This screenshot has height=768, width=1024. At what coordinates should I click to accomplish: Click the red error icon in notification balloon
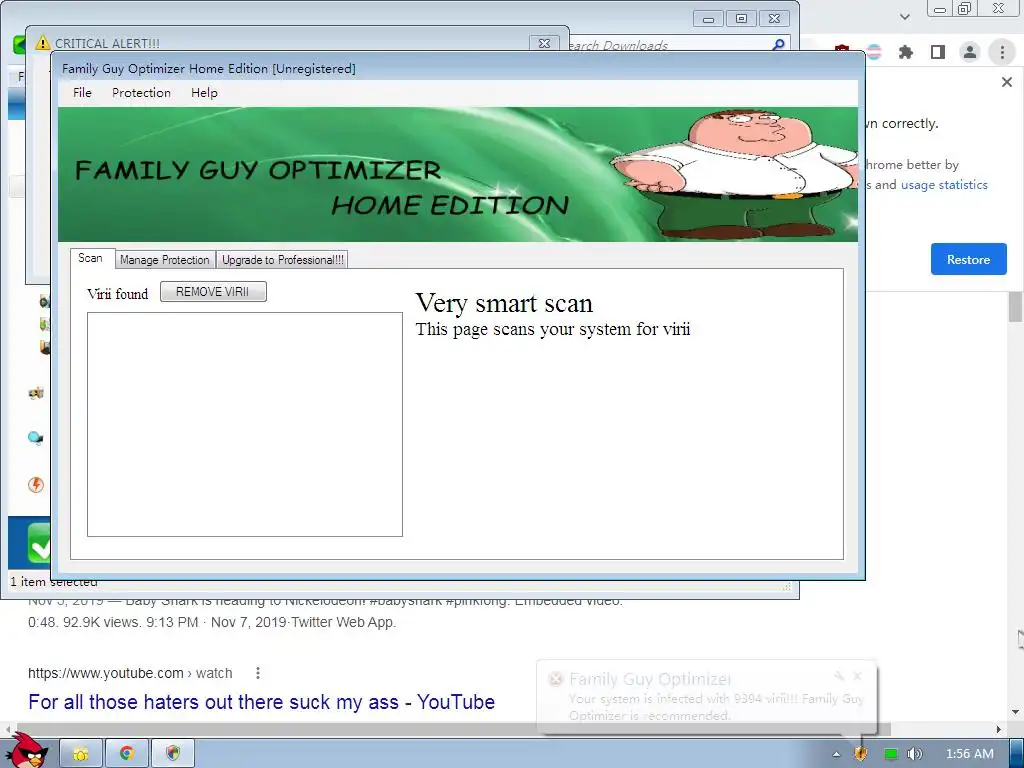(x=556, y=679)
